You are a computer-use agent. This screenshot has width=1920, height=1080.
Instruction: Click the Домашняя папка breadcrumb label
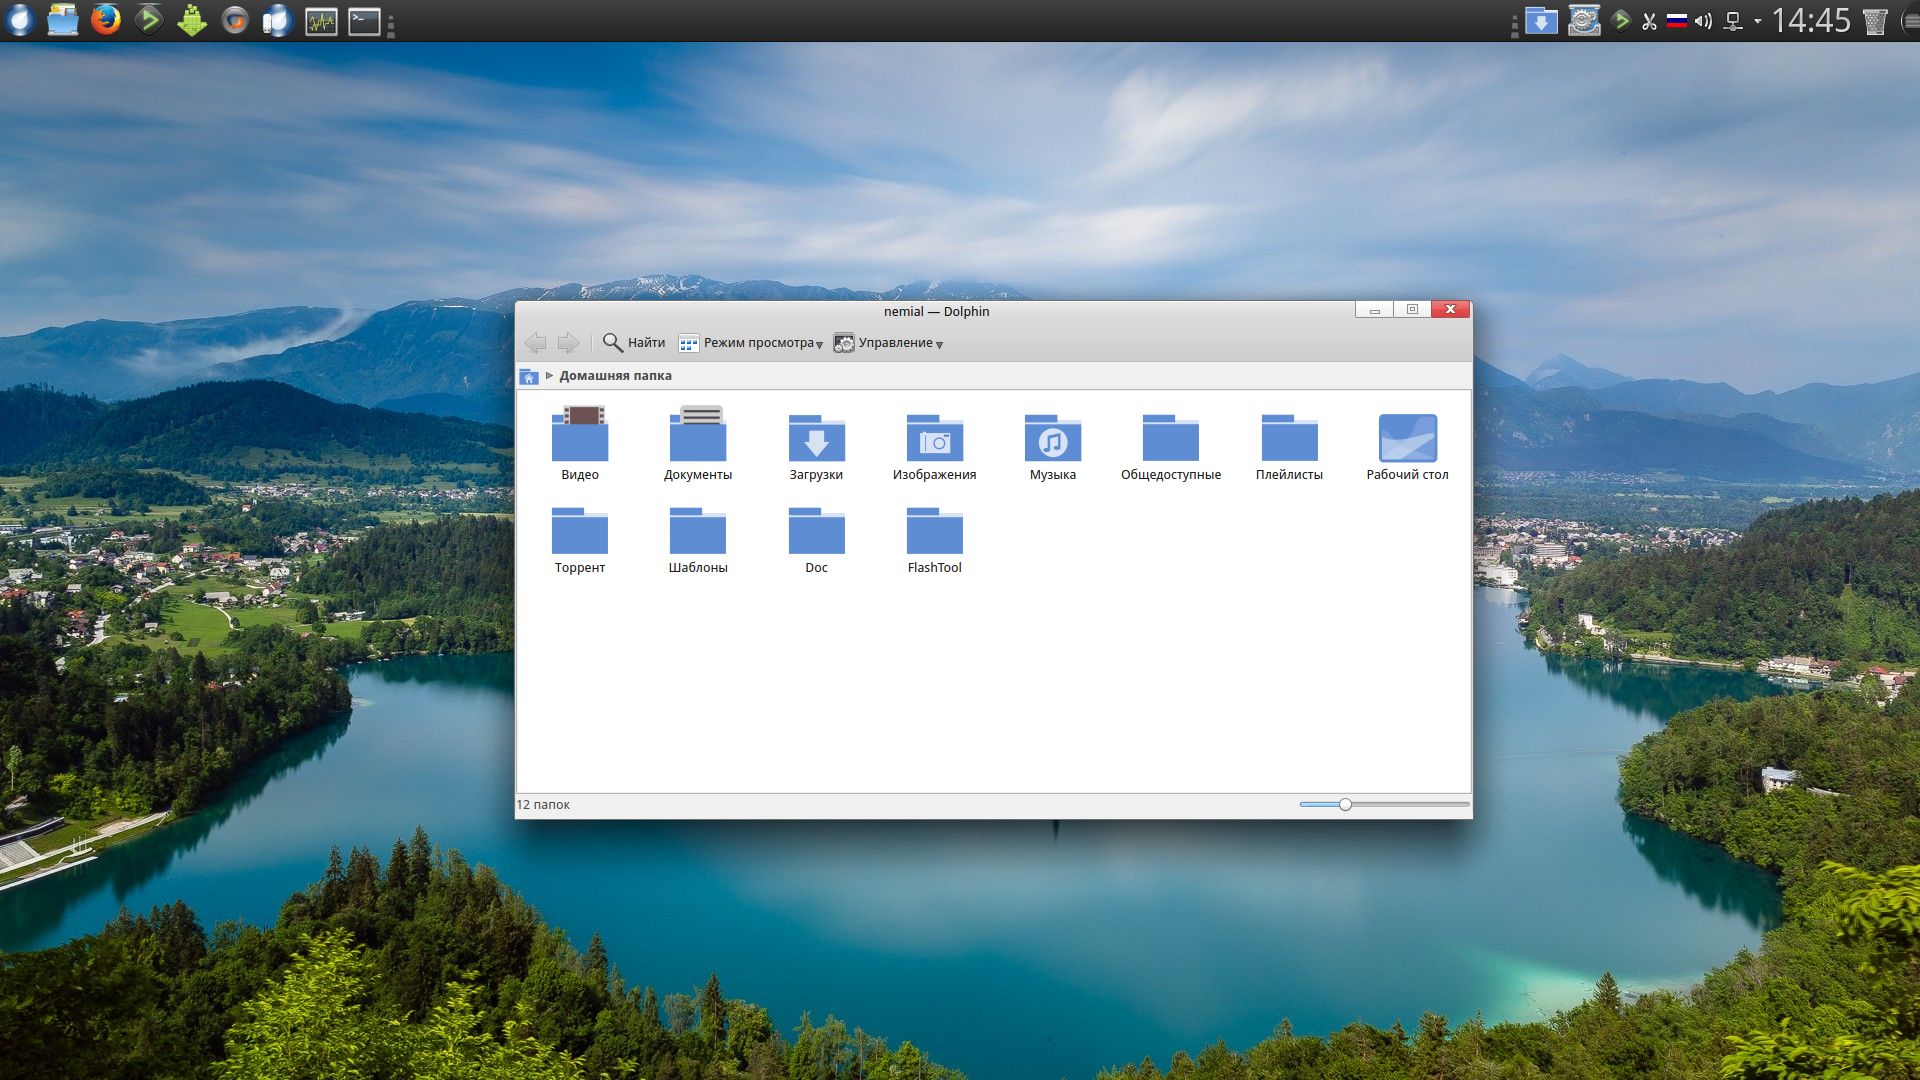pyautogui.click(x=615, y=376)
